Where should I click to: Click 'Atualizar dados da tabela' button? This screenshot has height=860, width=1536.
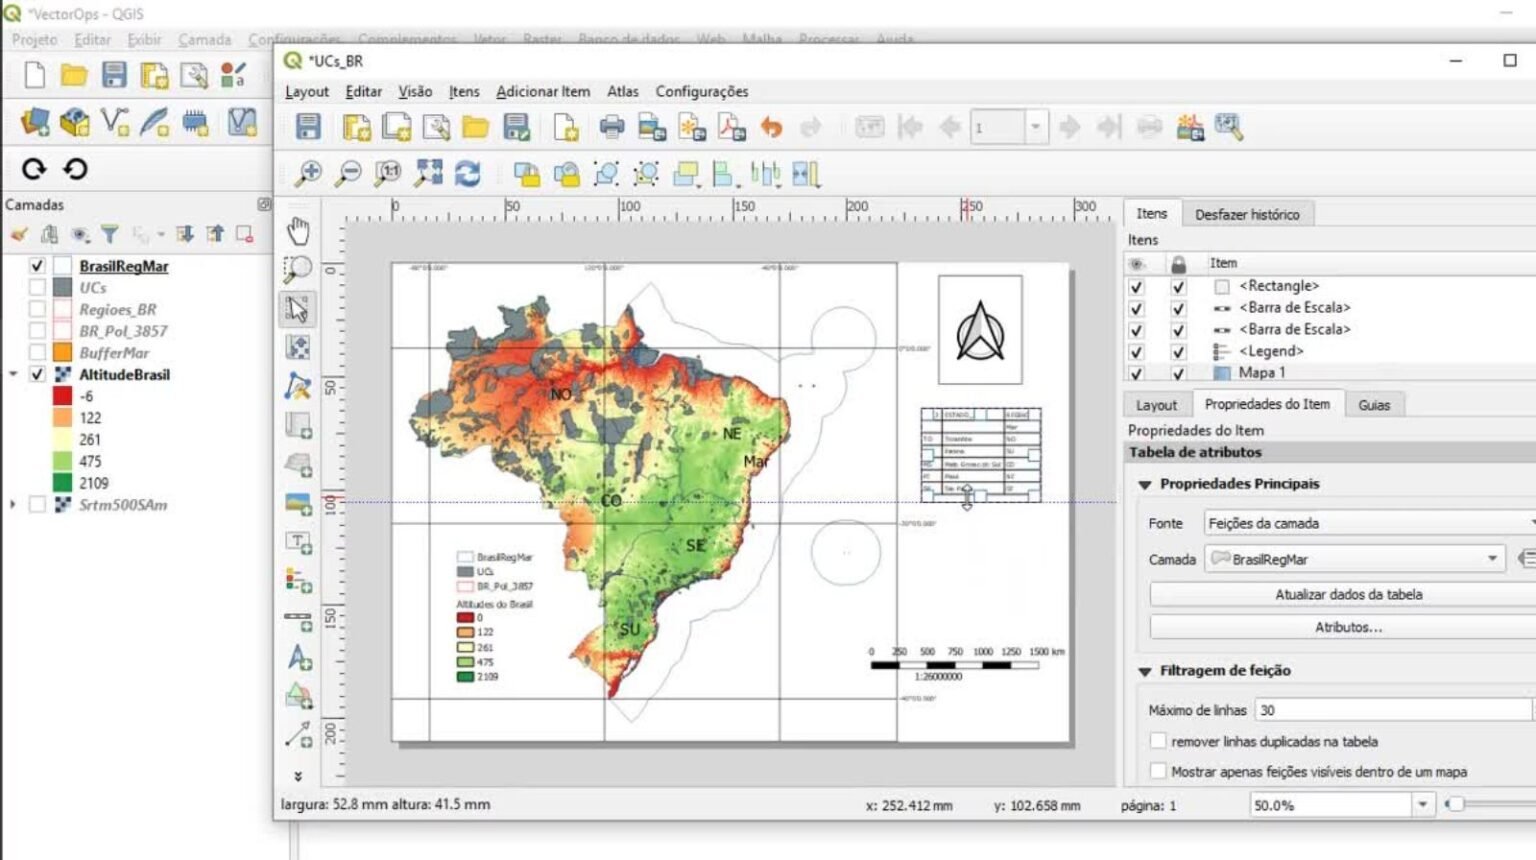point(1348,594)
